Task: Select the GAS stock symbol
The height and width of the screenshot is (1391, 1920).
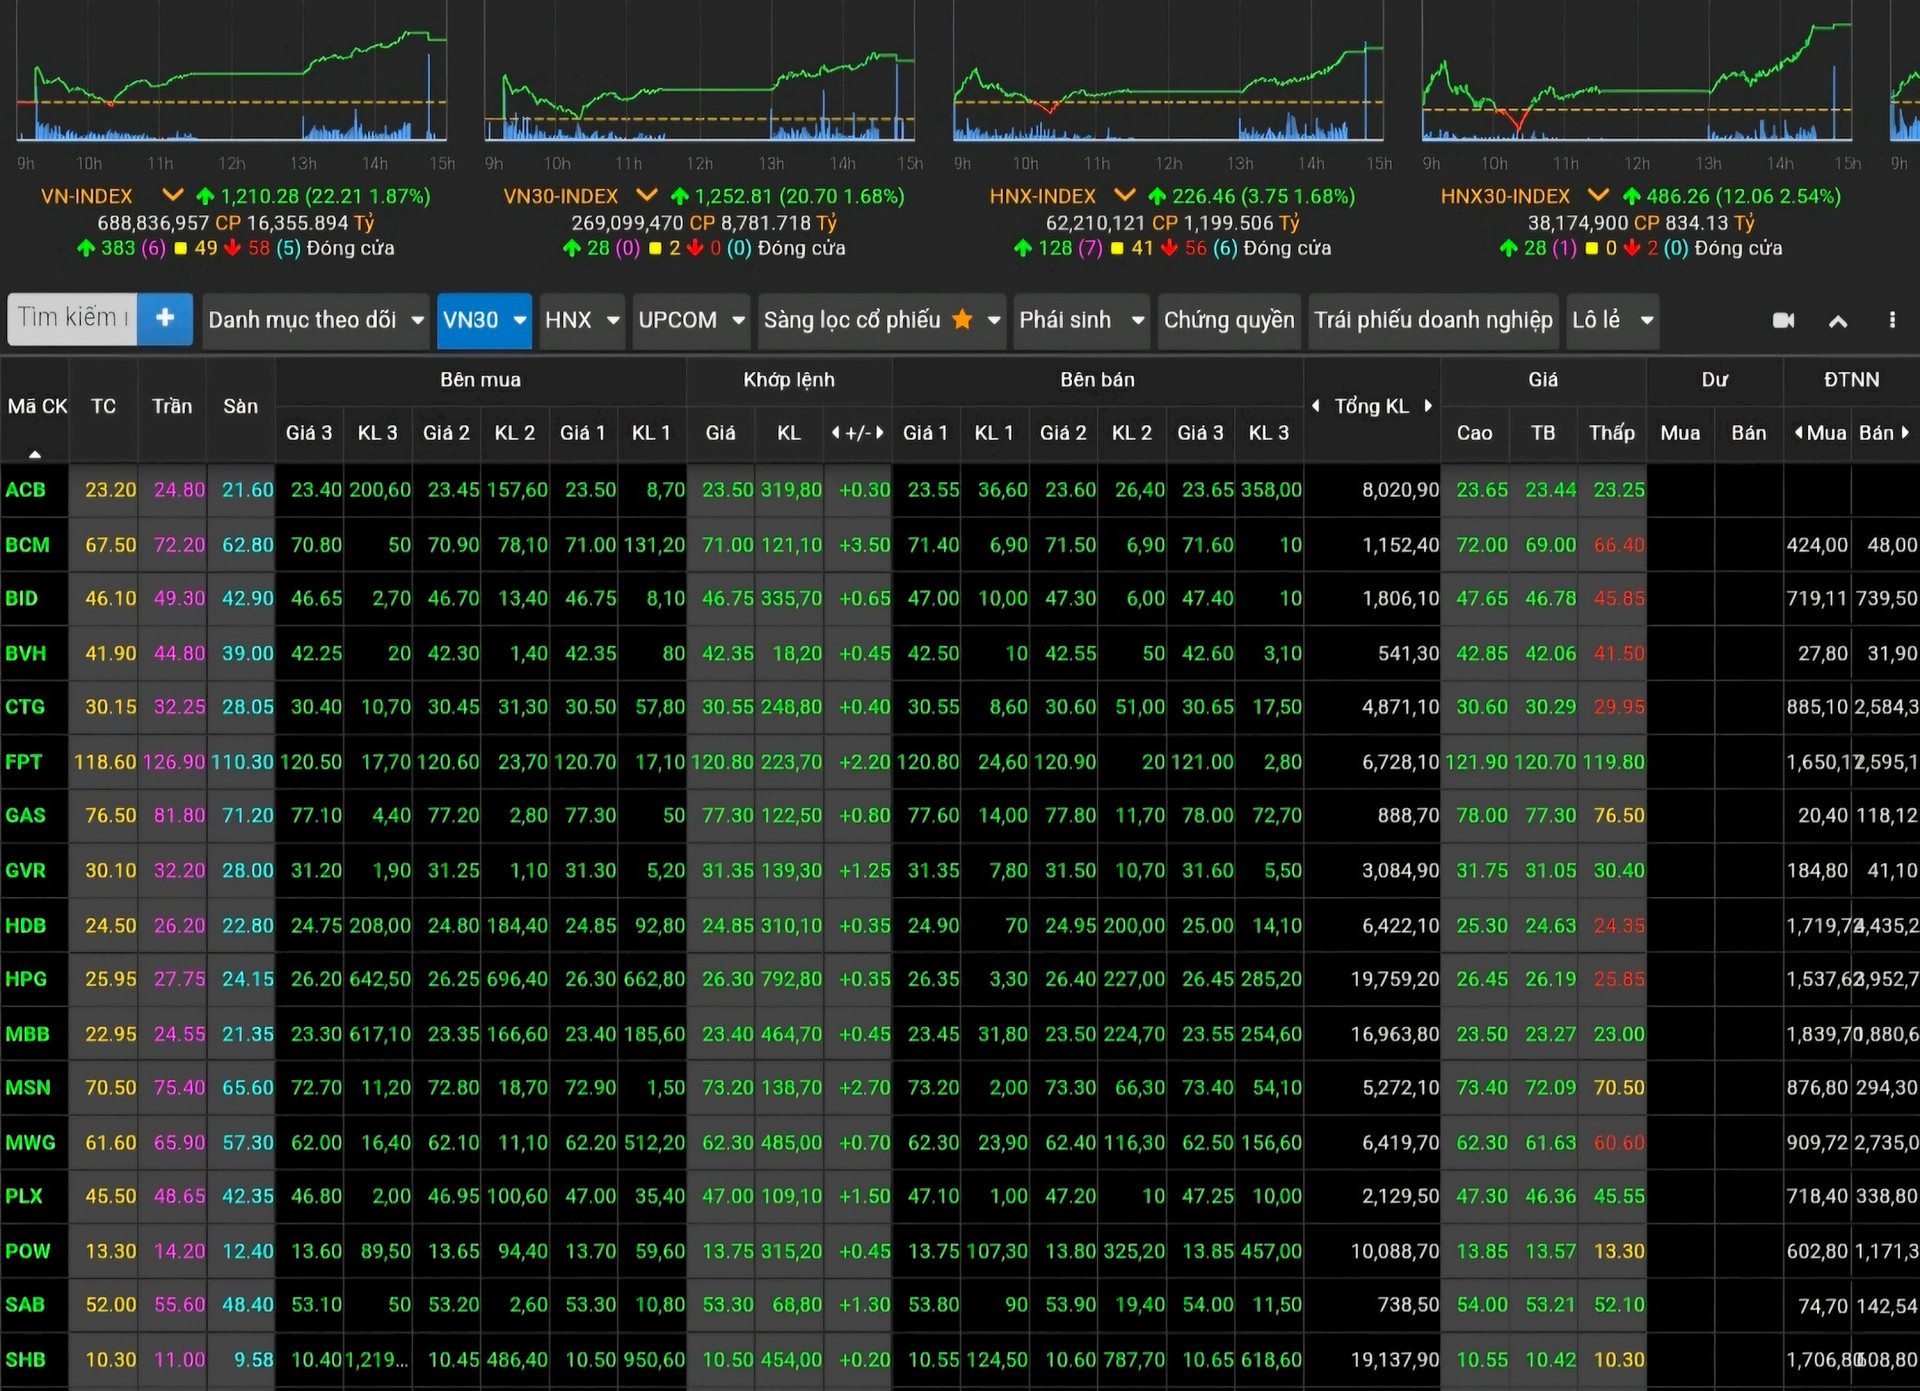Action: coord(25,815)
